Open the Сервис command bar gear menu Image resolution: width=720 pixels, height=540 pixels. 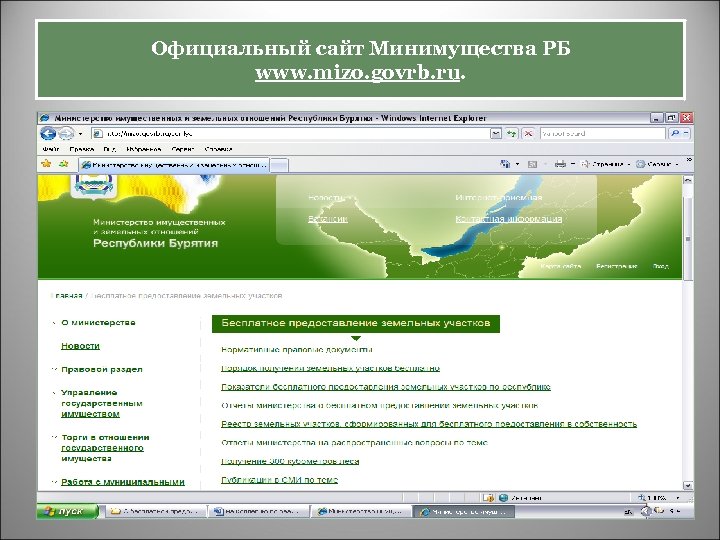[x=657, y=164]
